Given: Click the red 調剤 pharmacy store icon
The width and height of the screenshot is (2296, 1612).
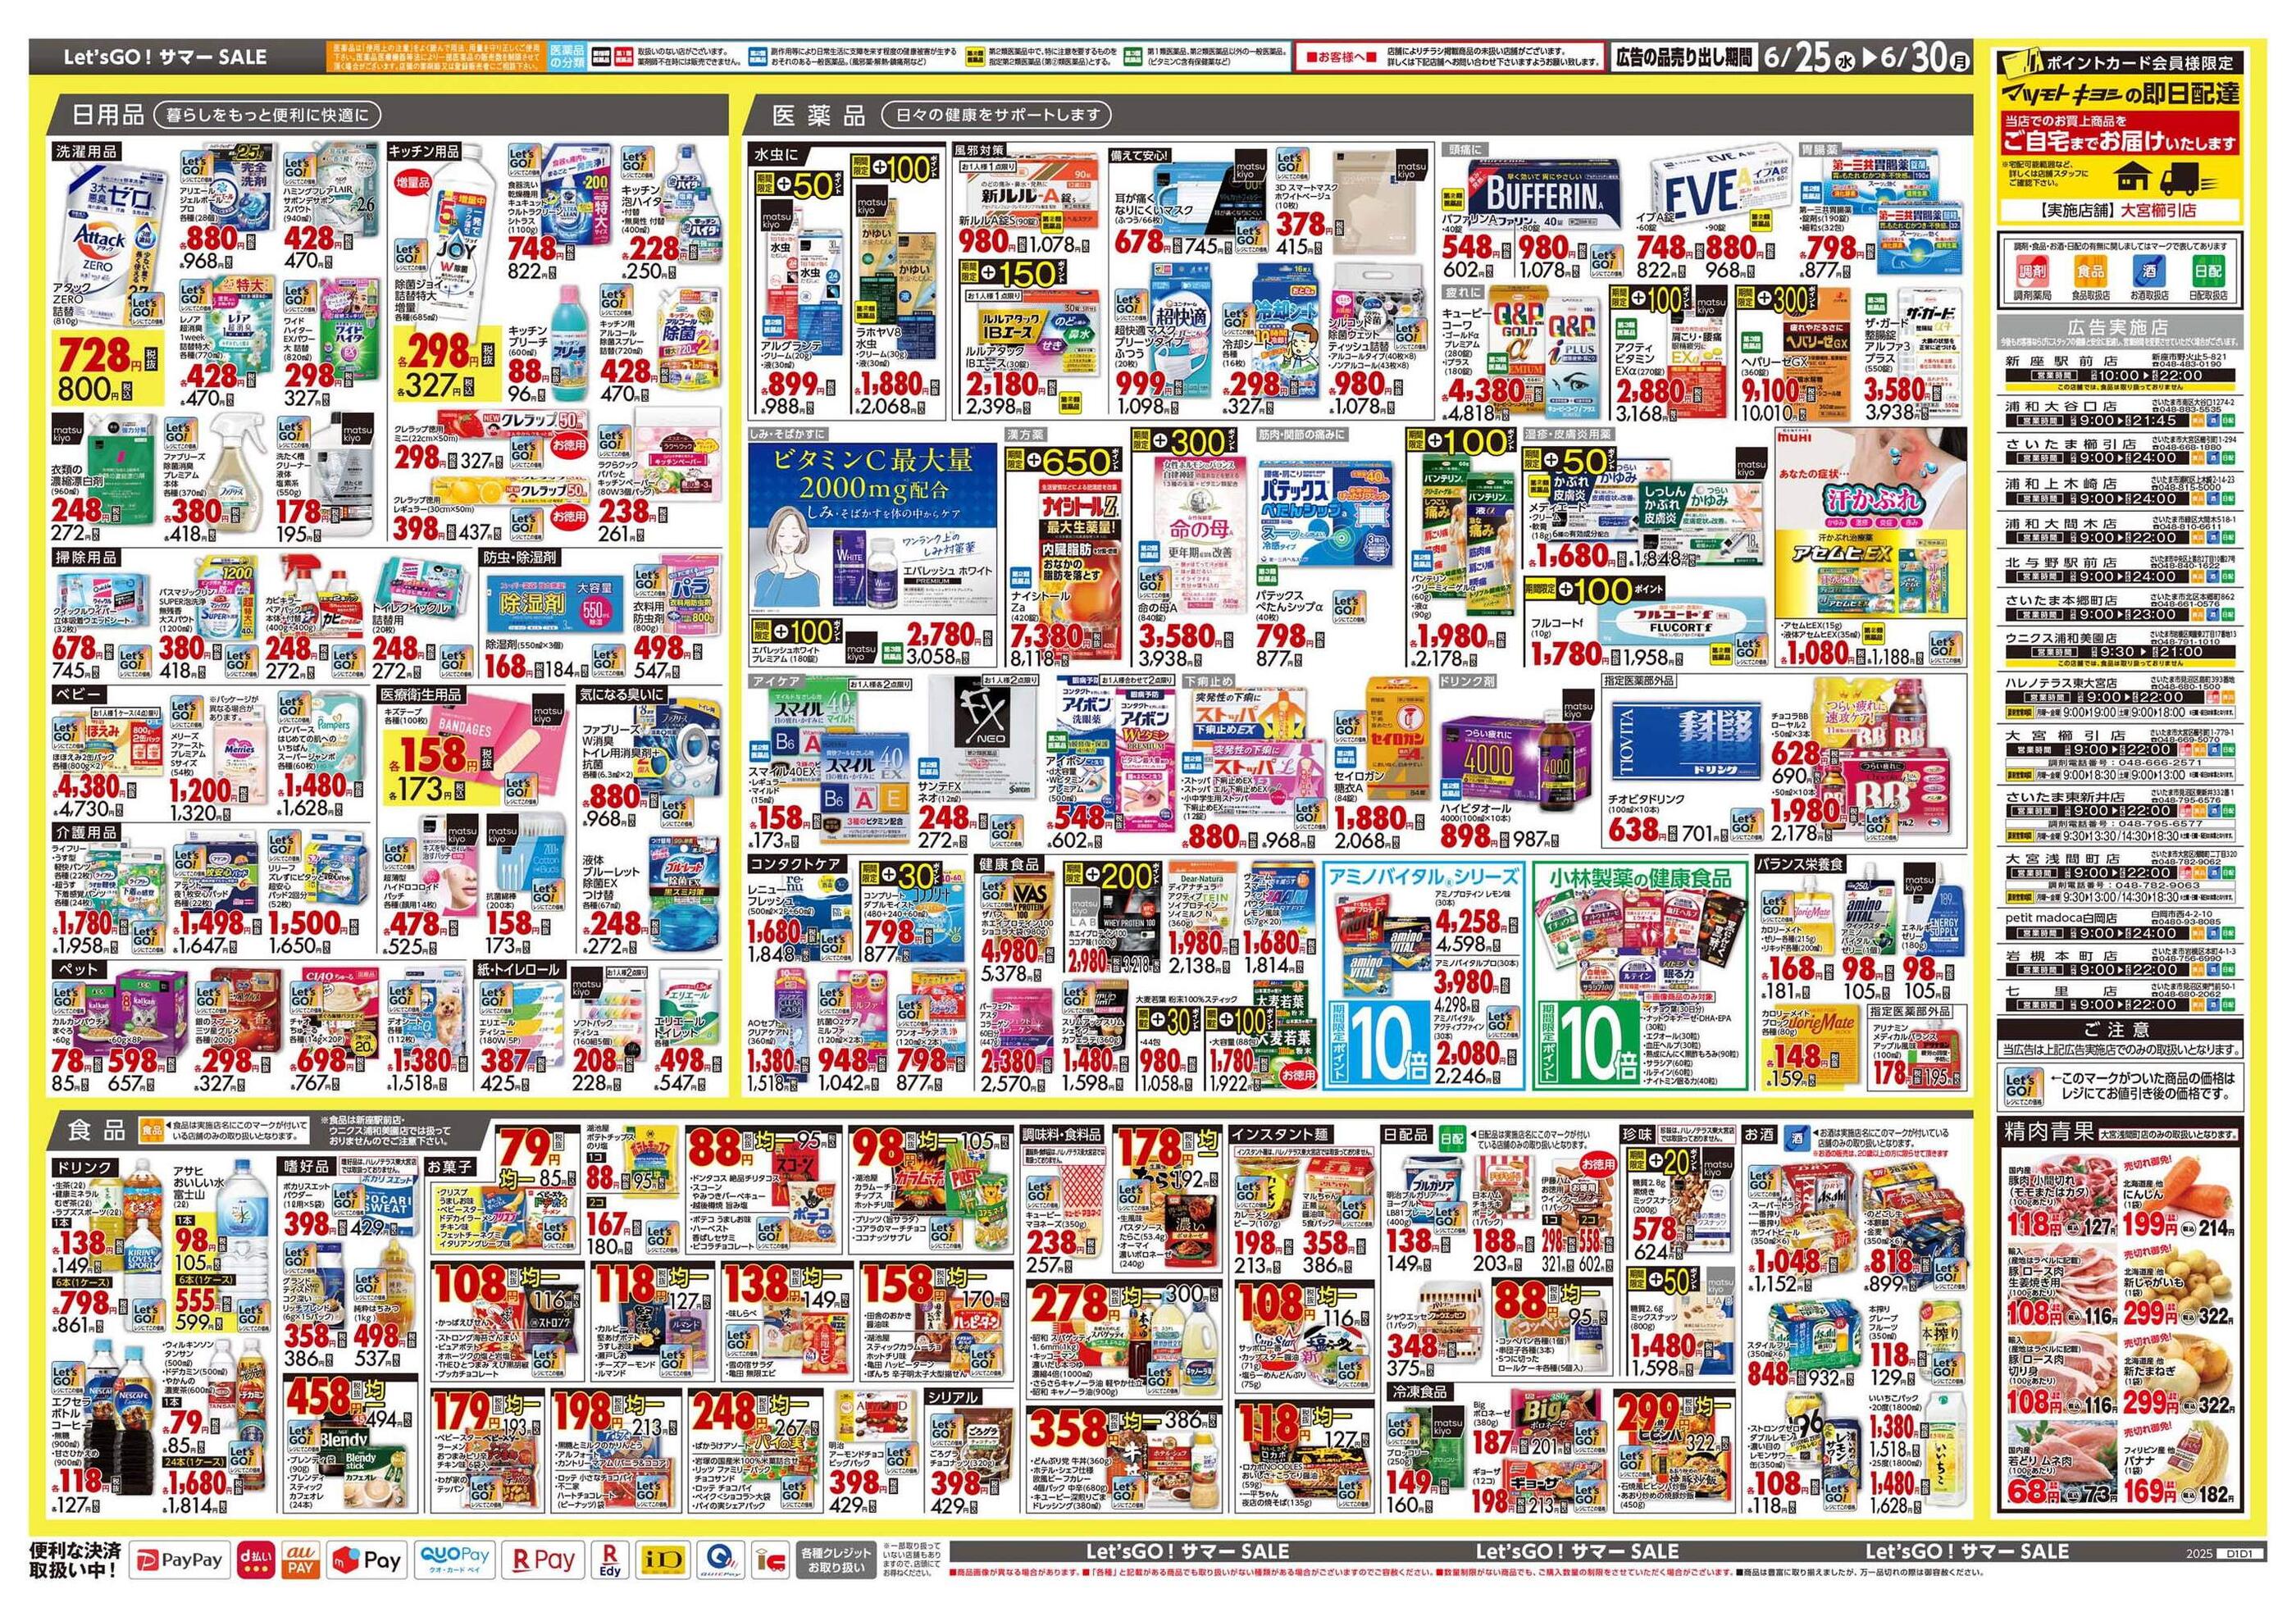Looking at the screenshot, I should pyautogui.click(x=2031, y=272).
